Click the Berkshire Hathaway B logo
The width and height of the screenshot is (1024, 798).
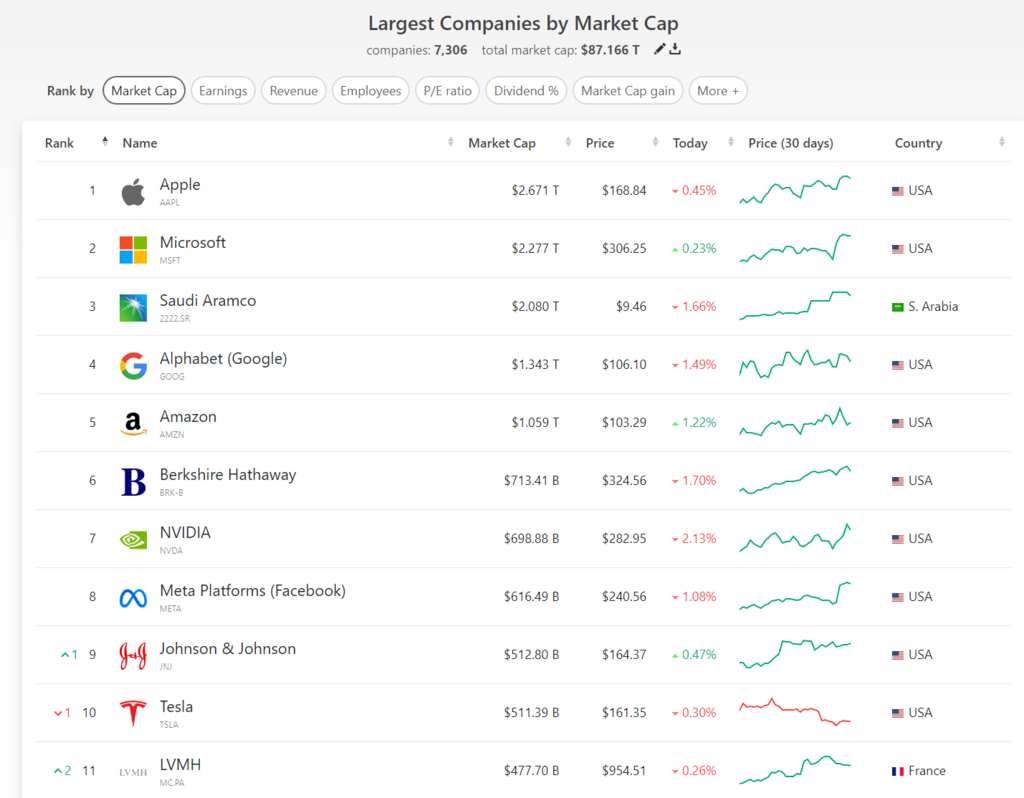[133, 482]
